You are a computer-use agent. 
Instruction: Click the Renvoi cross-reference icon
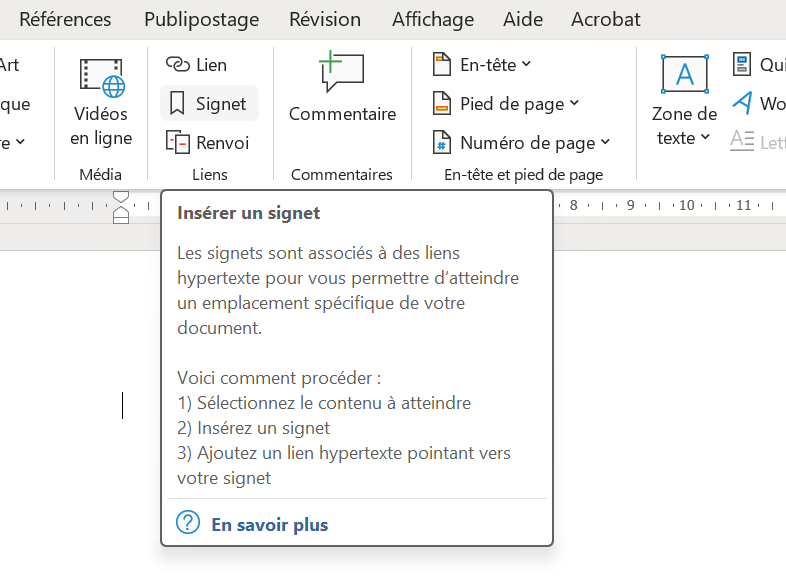click(x=177, y=143)
